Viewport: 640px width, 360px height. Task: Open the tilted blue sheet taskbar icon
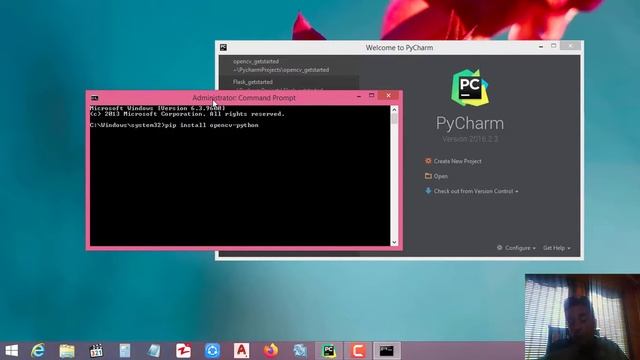(x=154, y=351)
